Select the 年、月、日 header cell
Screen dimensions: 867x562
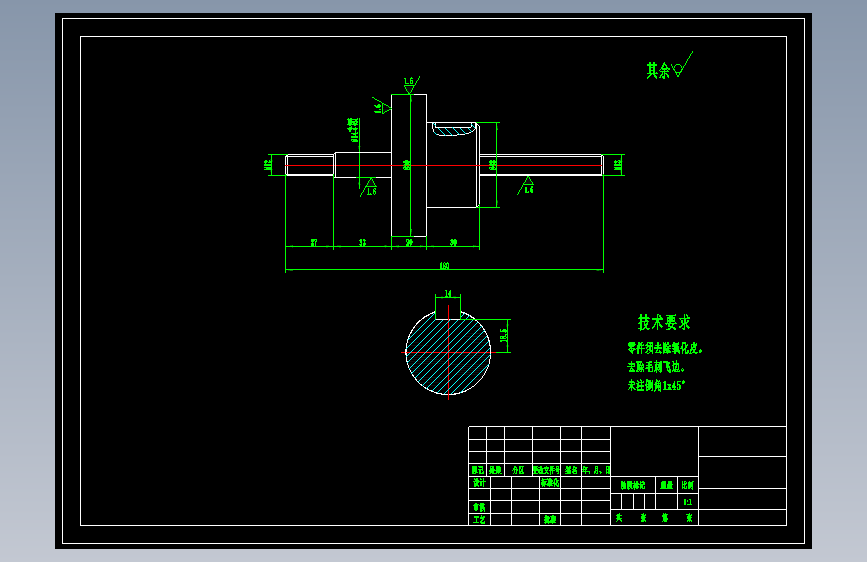pos(596,470)
